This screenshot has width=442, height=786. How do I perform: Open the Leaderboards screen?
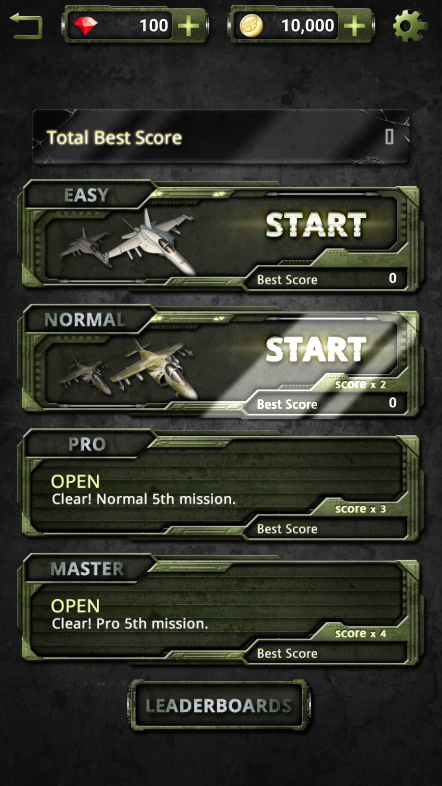click(x=219, y=705)
